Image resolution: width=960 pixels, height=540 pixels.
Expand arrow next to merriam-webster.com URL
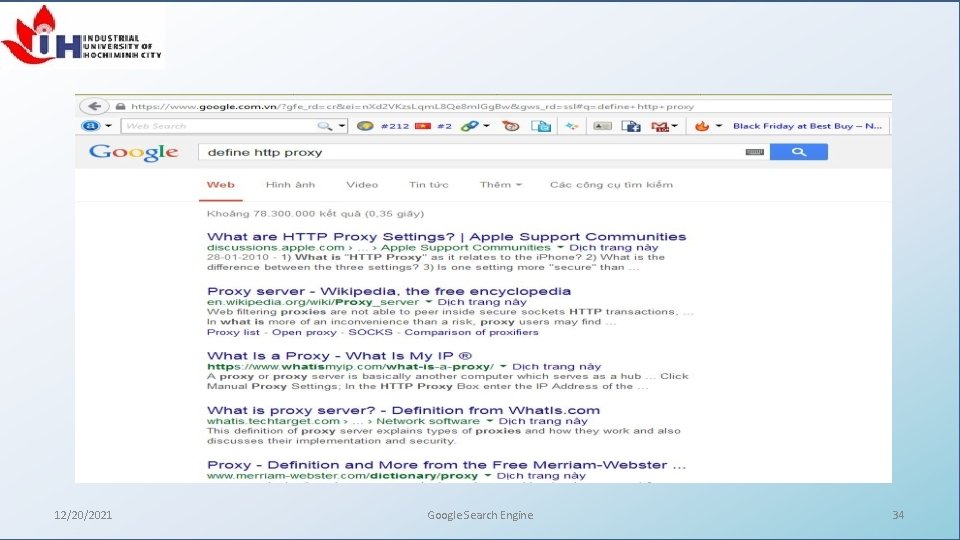coord(488,476)
